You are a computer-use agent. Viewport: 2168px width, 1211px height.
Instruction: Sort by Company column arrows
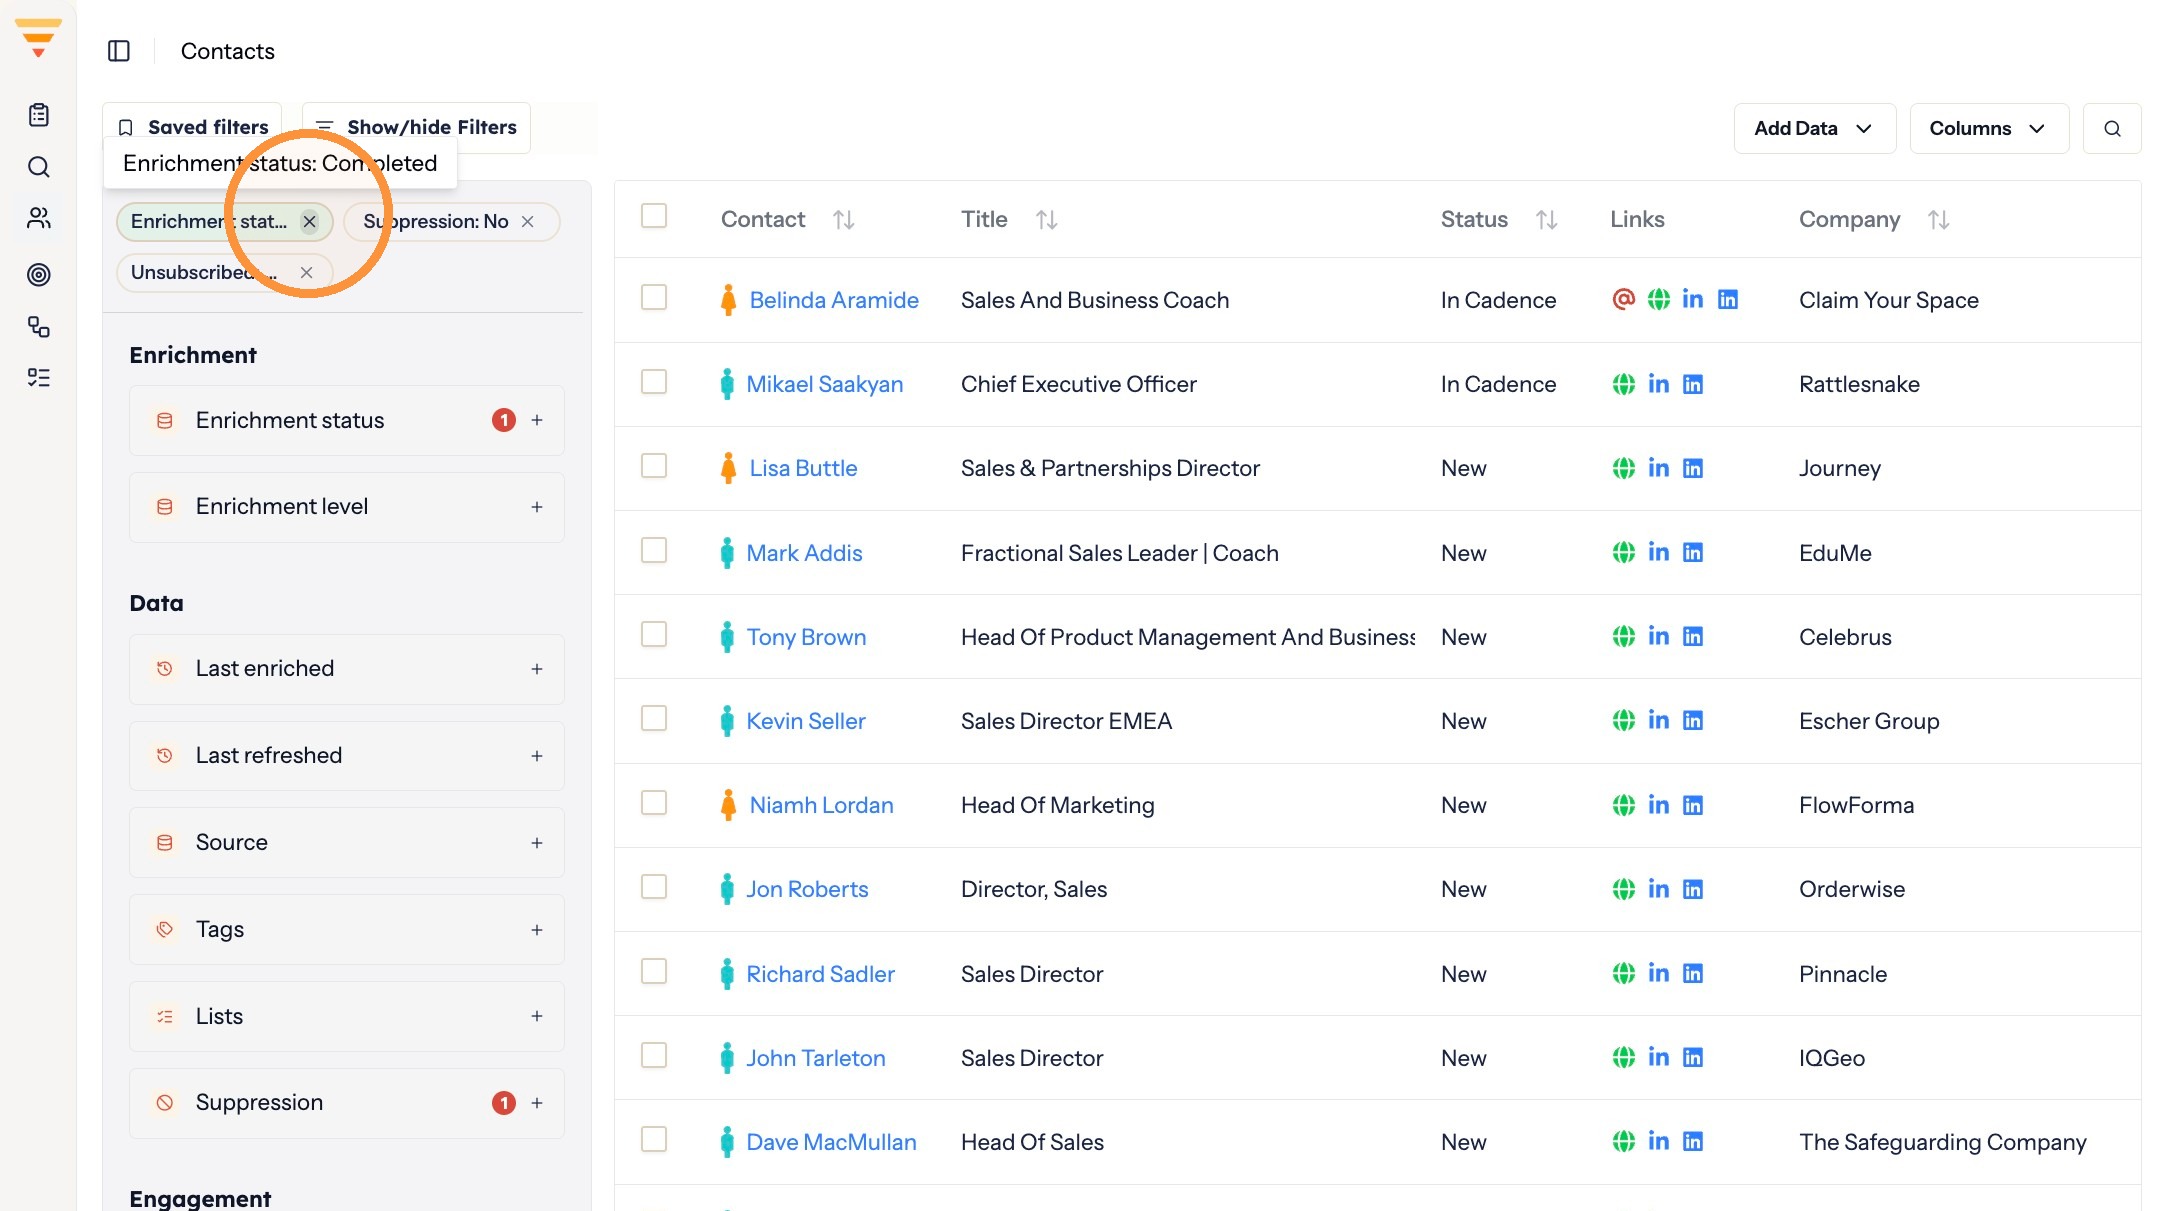point(1939,220)
